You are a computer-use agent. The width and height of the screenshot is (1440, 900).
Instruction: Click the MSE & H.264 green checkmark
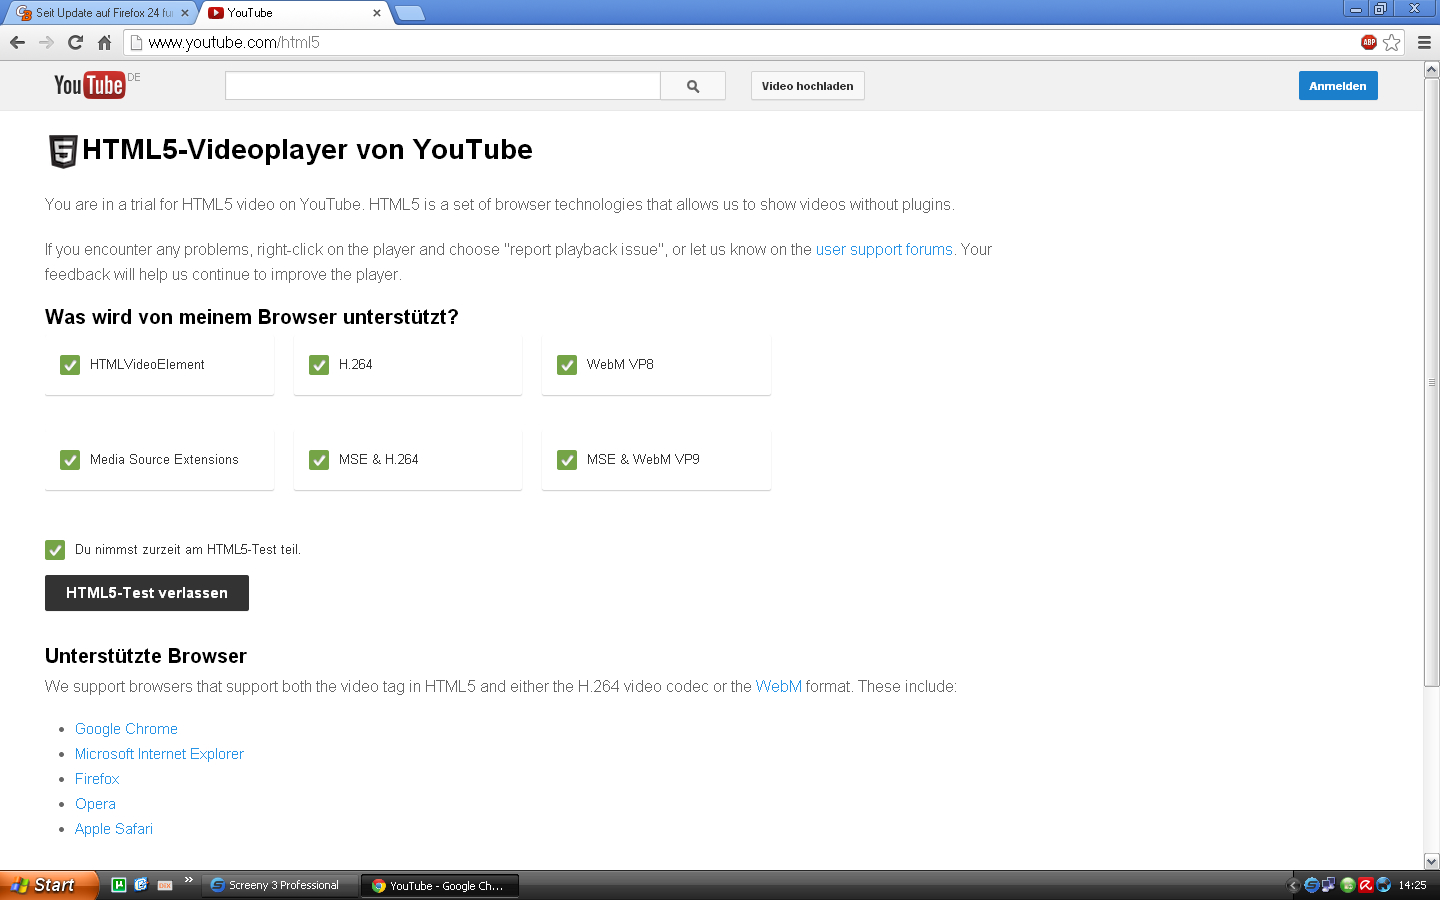[x=319, y=460]
